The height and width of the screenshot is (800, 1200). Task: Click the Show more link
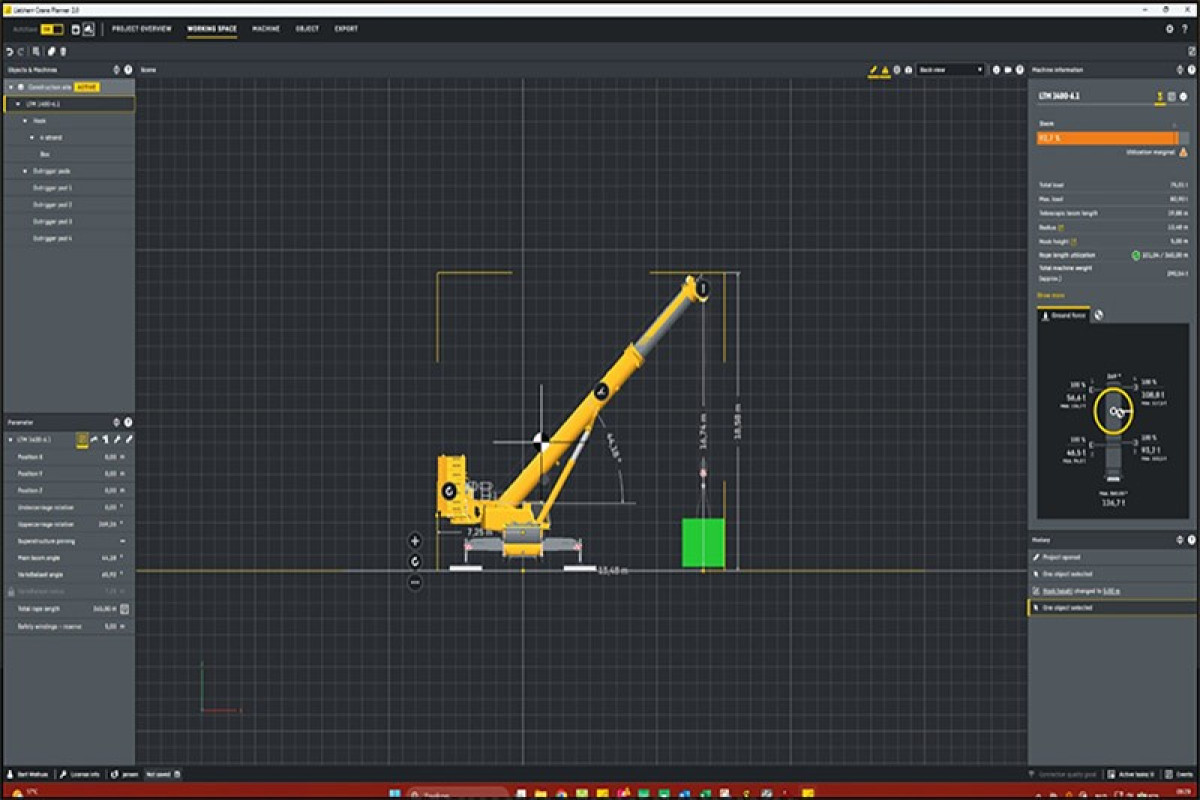(1050, 295)
